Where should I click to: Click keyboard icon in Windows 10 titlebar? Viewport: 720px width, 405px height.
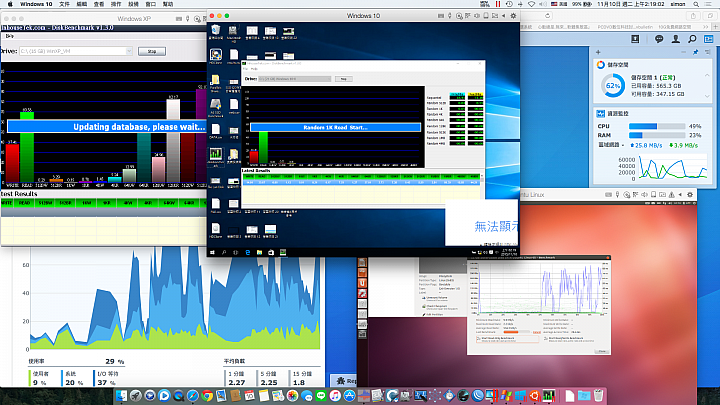click(x=441, y=16)
